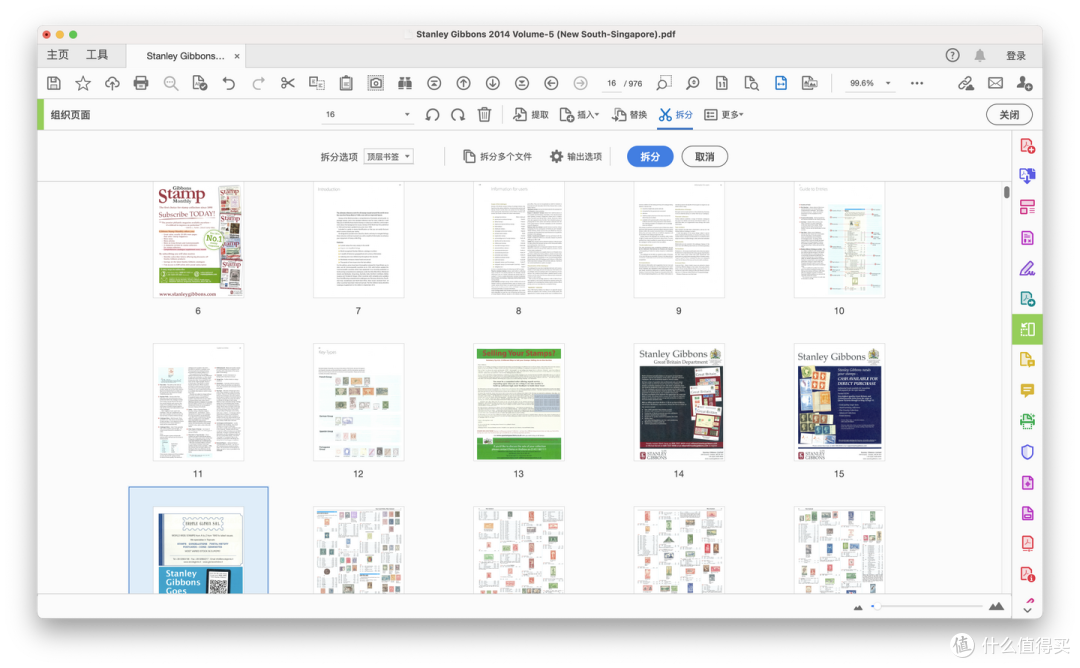
Task: Rotate pages clockwise icon
Action: [458, 115]
